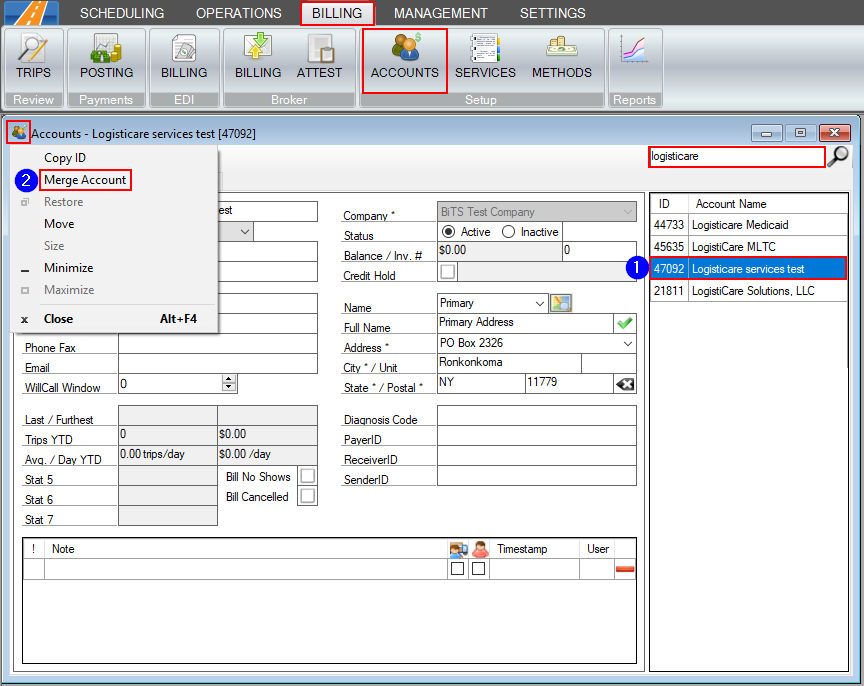Choose Copy ID from the system menu
Image resolution: width=864 pixels, height=686 pixels.
point(65,158)
